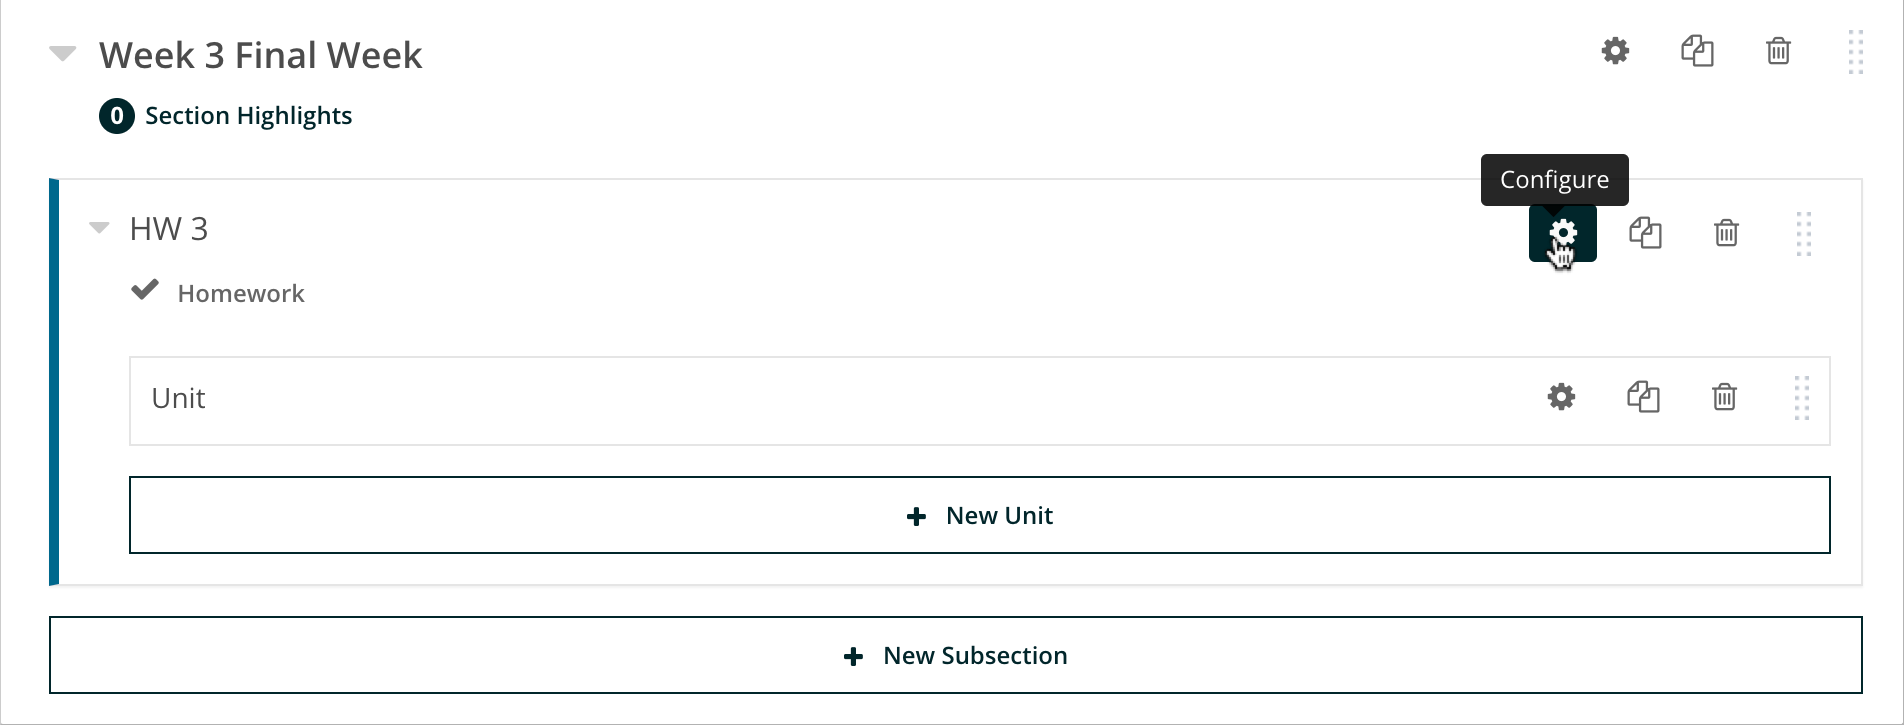The image size is (1904, 725).
Task: Grab the Week 3 section drag handle
Action: 1855,52
